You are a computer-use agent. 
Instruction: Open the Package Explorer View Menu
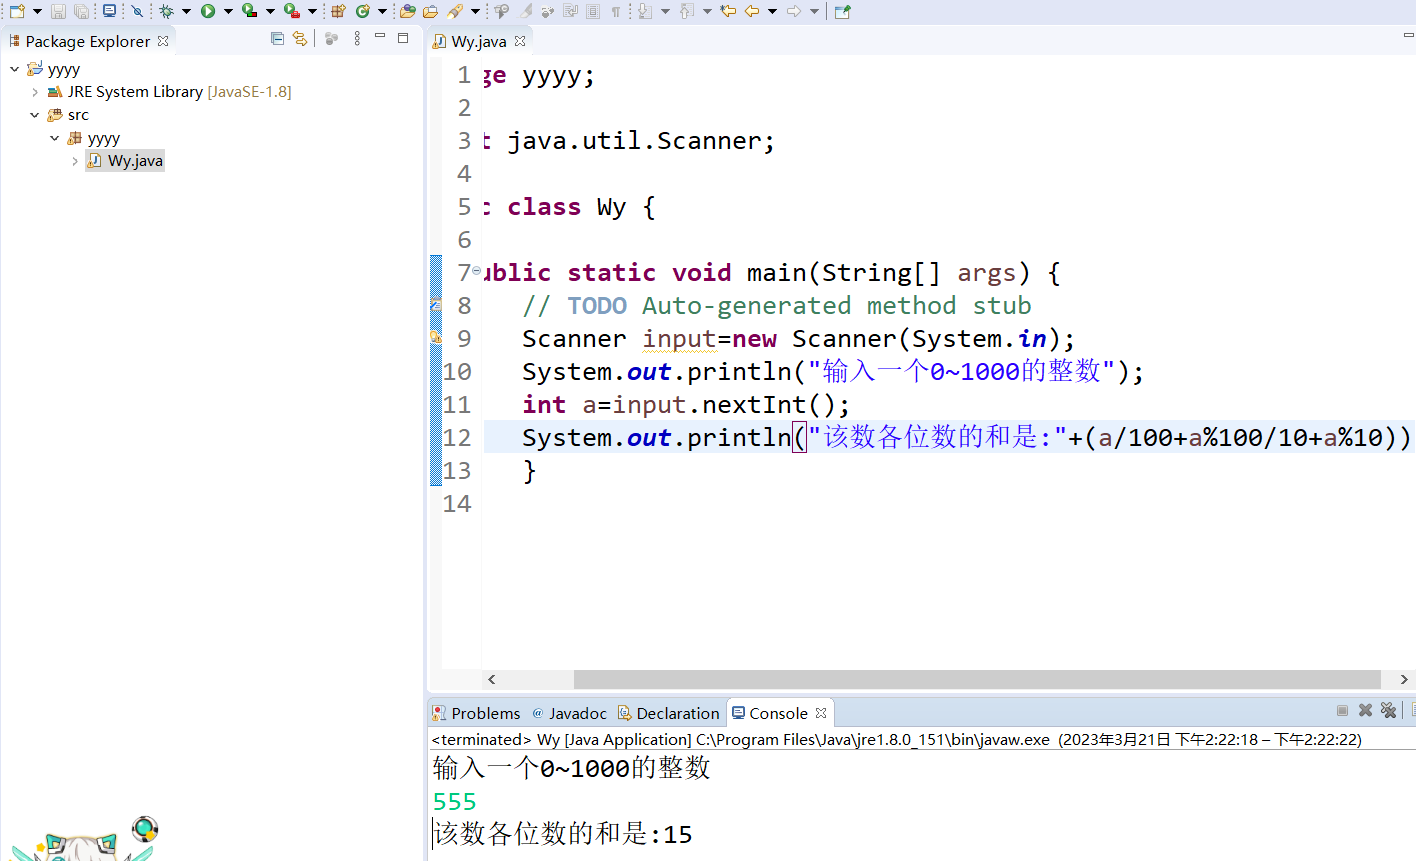point(357,39)
